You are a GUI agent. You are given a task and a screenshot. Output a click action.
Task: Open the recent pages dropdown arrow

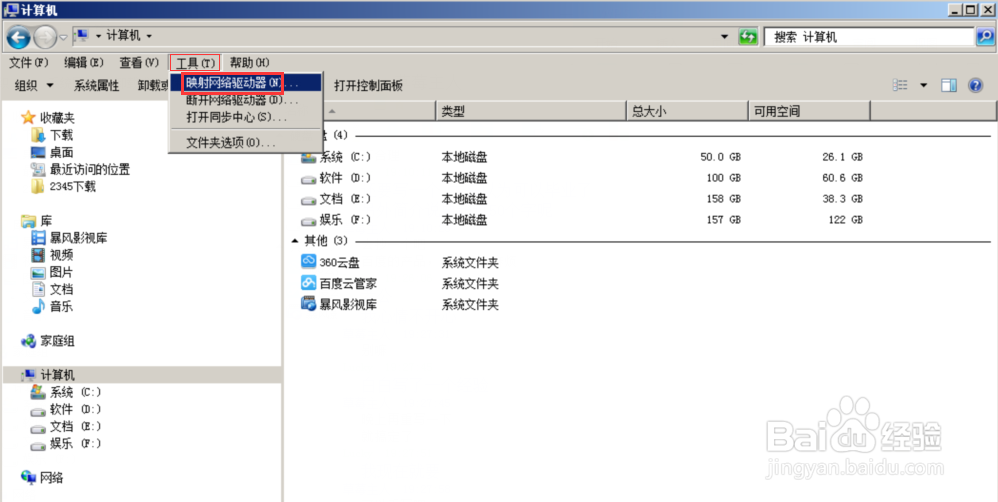click(x=63, y=38)
